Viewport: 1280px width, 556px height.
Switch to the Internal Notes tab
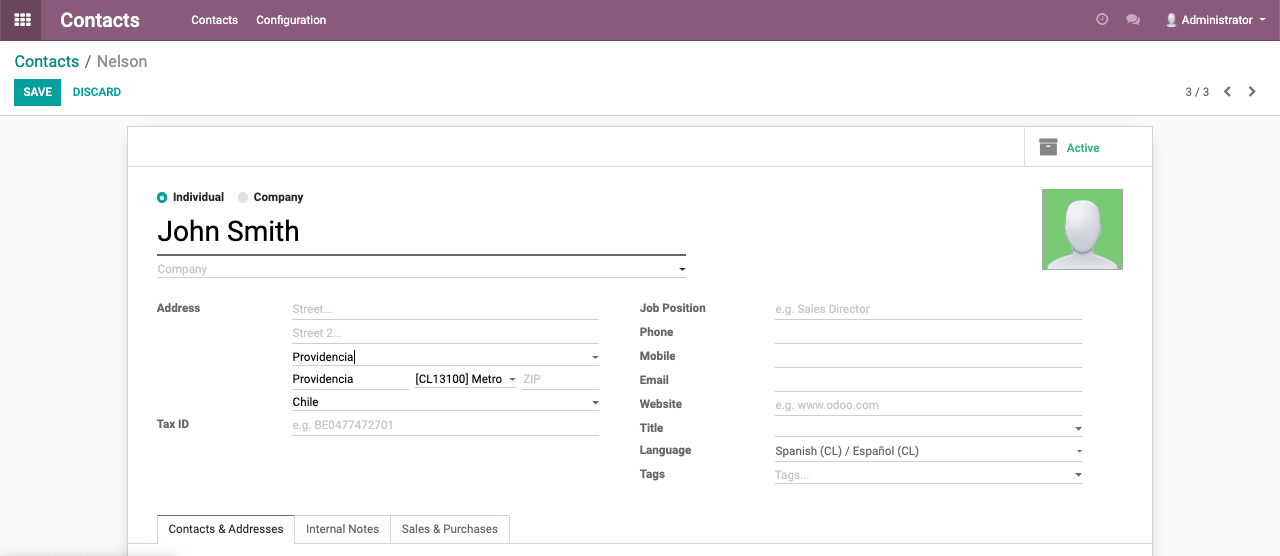point(342,529)
